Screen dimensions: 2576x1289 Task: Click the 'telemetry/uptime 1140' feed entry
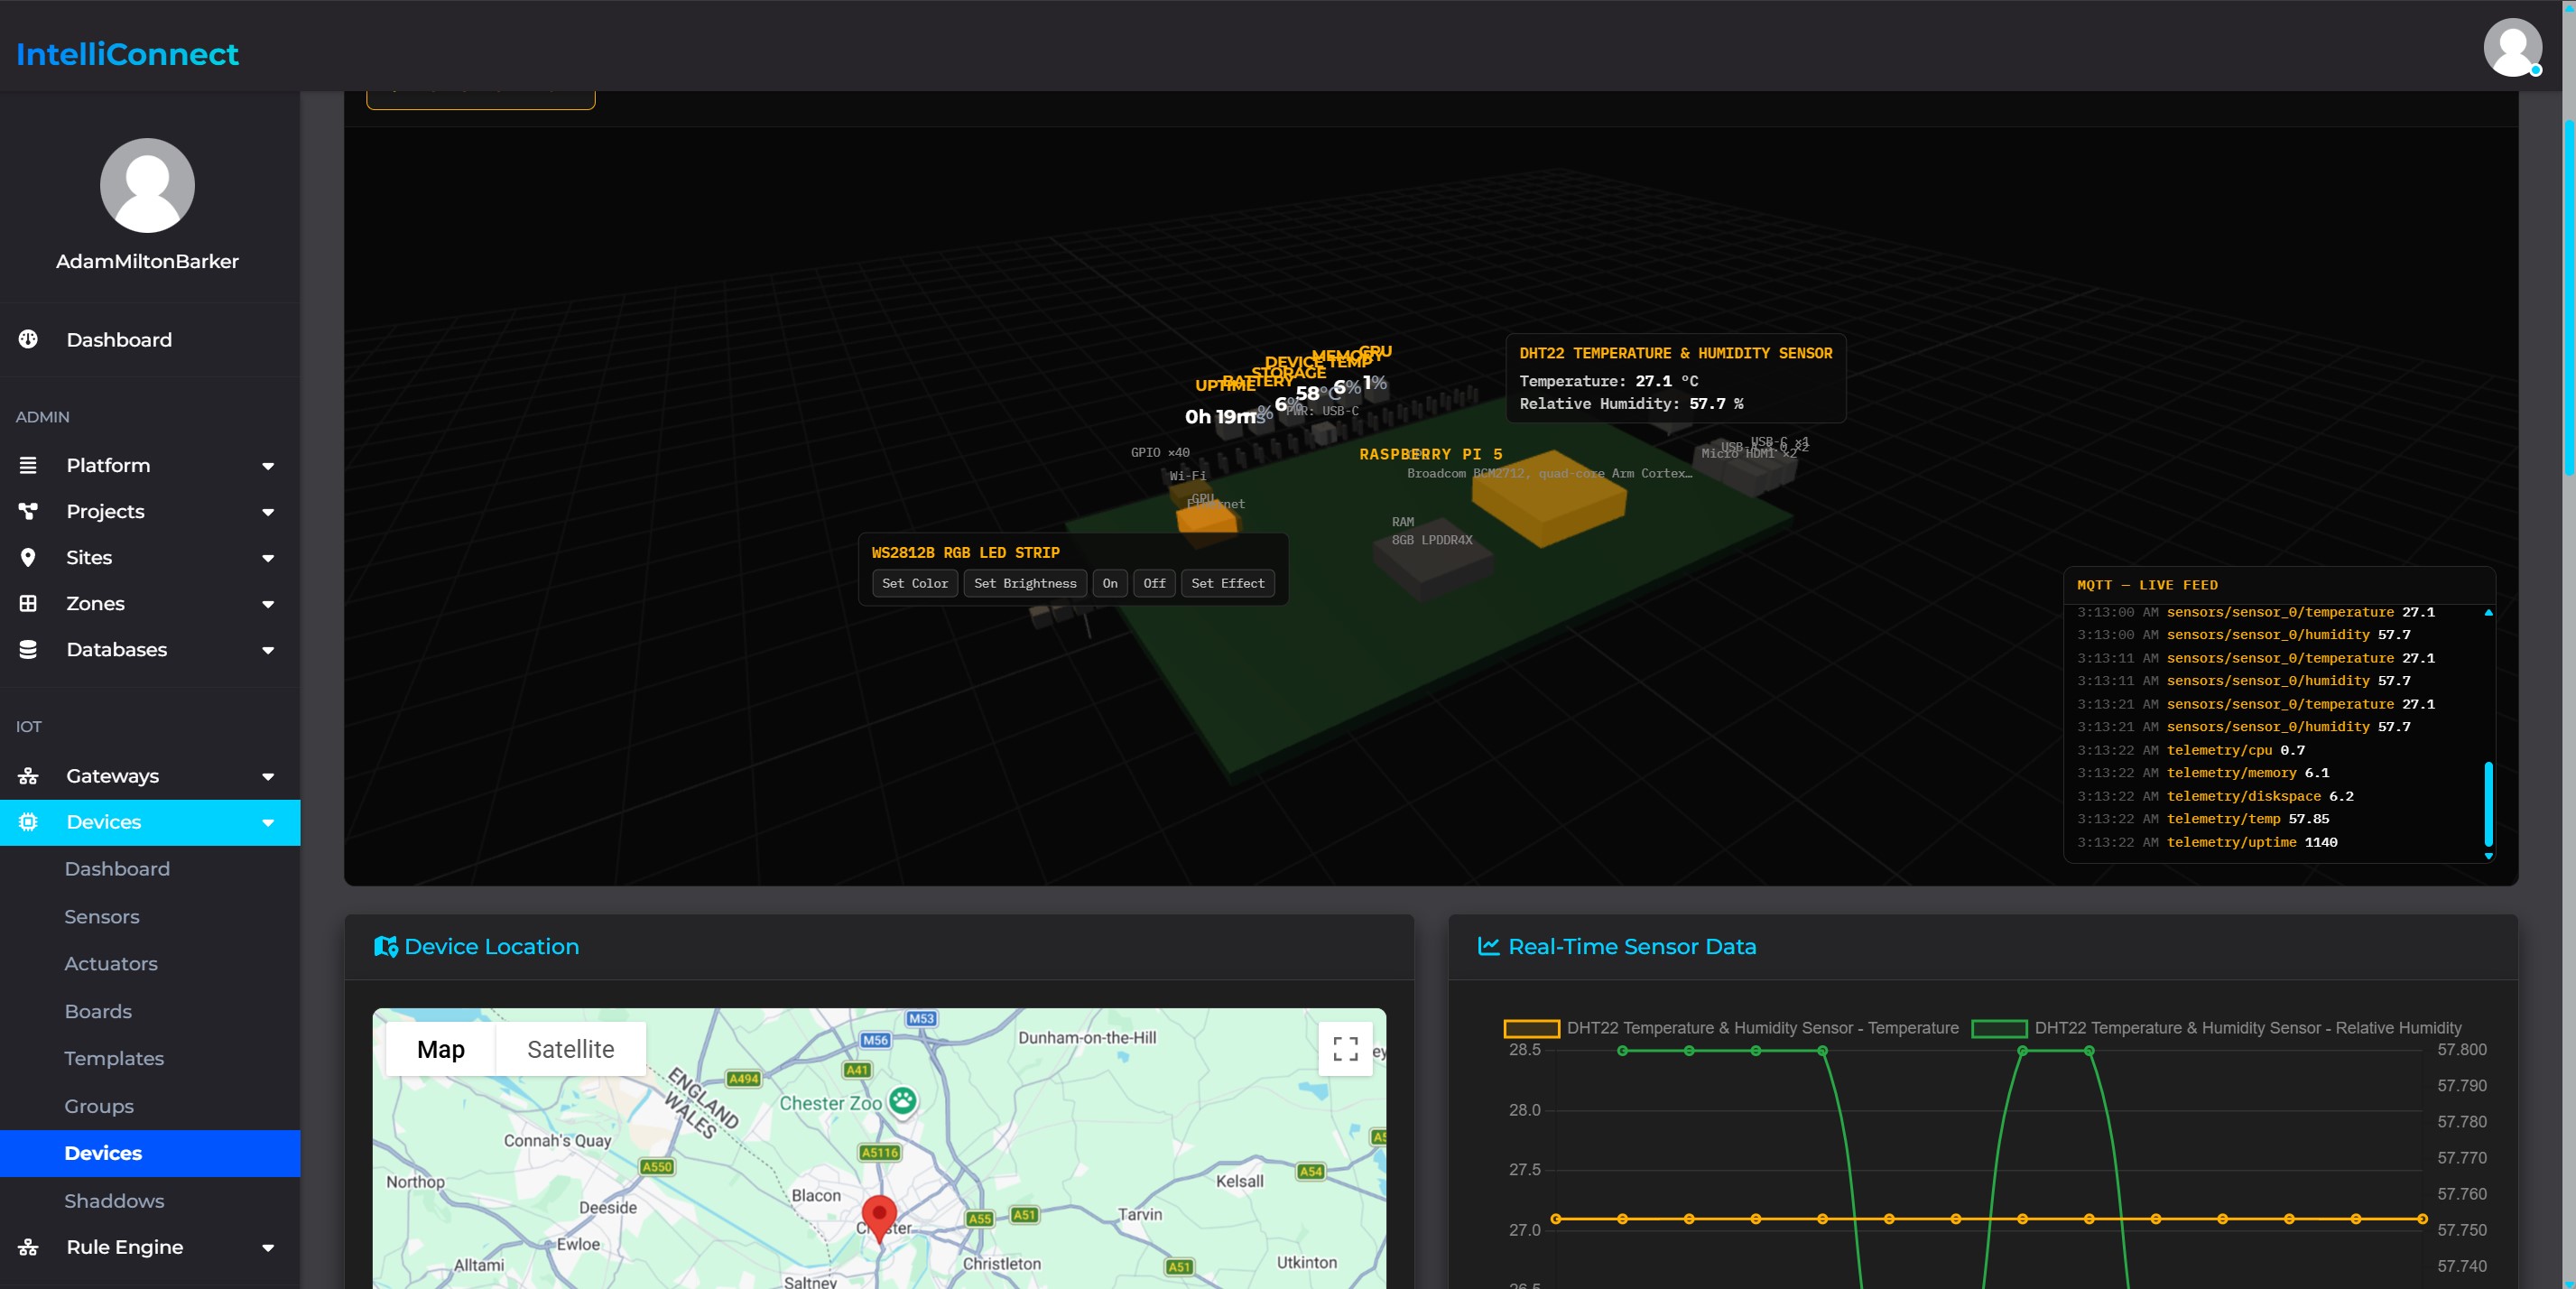point(2207,842)
